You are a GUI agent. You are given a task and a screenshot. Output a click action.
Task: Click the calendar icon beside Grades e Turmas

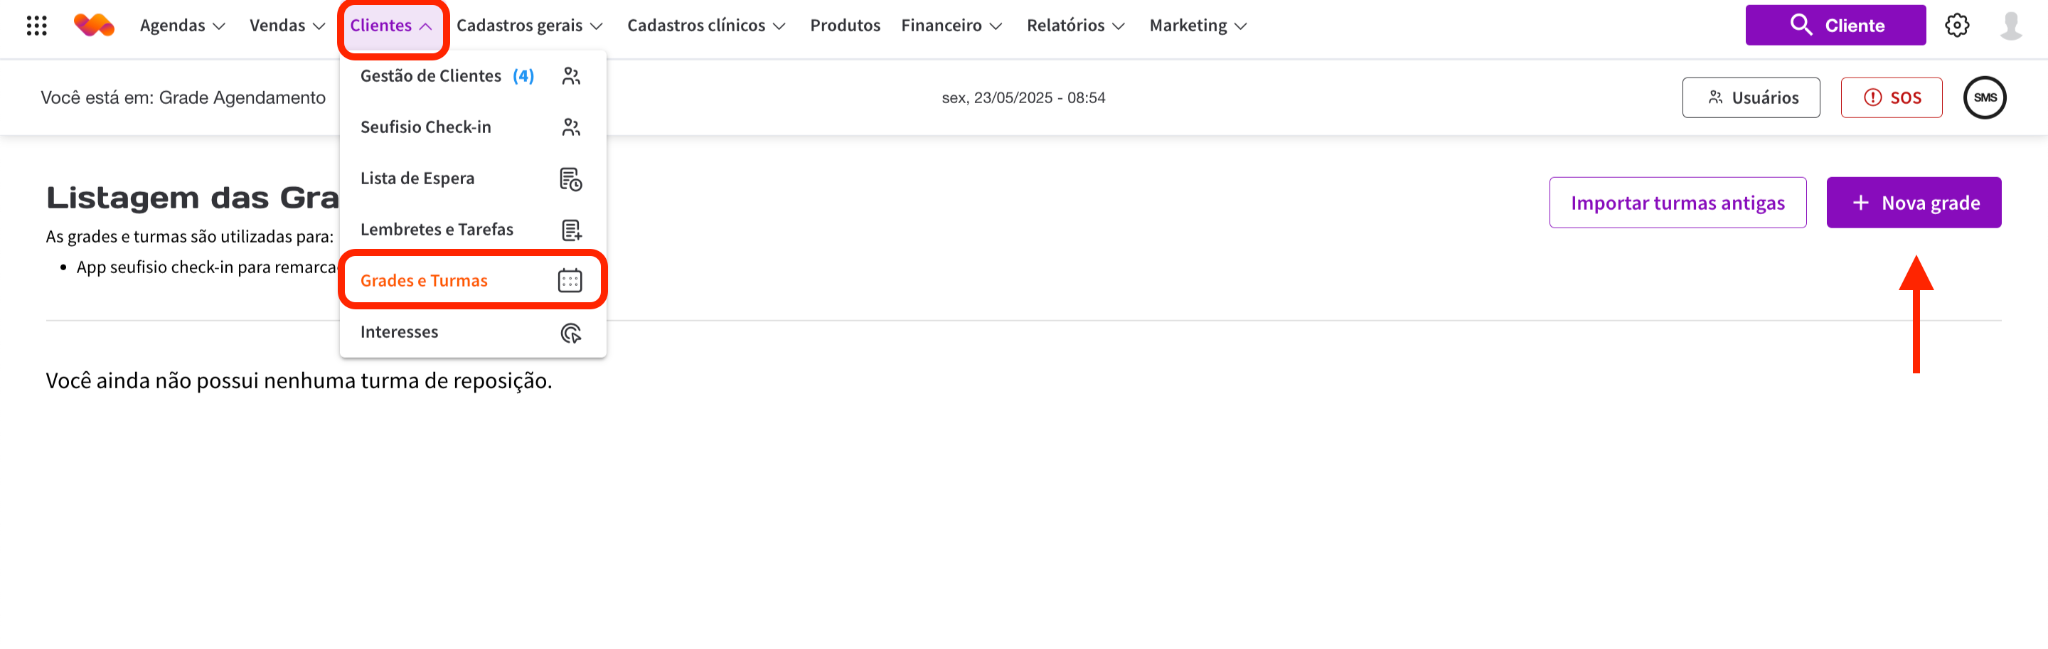(570, 281)
